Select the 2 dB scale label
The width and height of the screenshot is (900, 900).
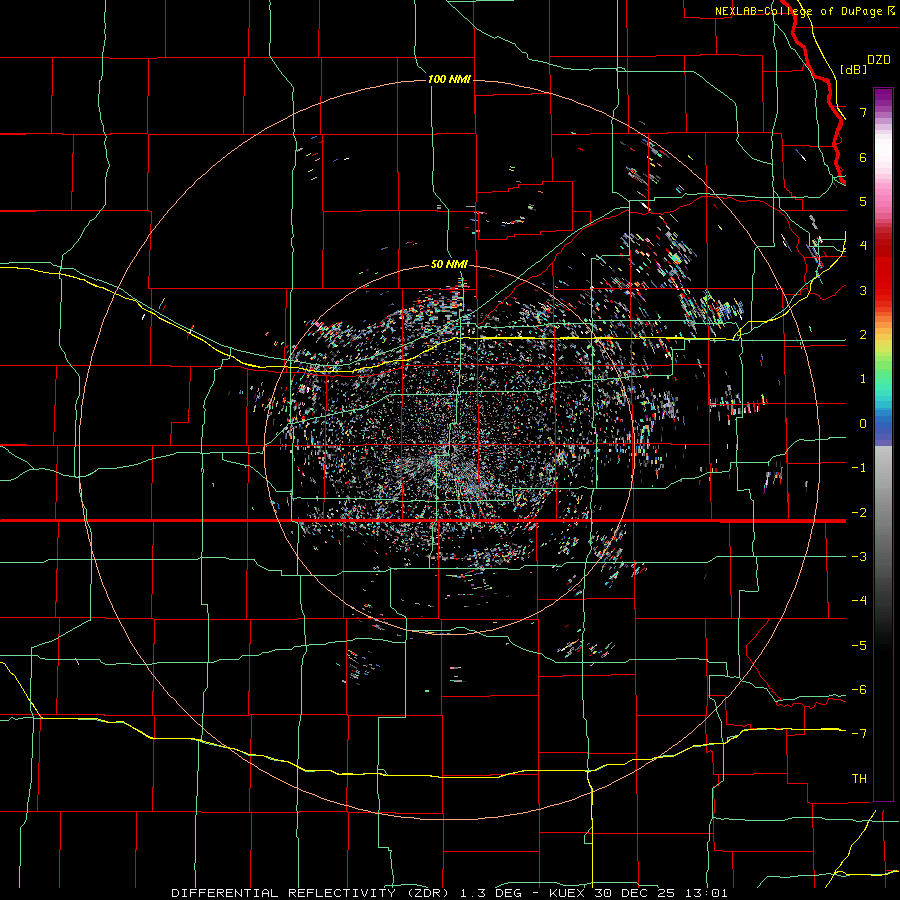863,335
